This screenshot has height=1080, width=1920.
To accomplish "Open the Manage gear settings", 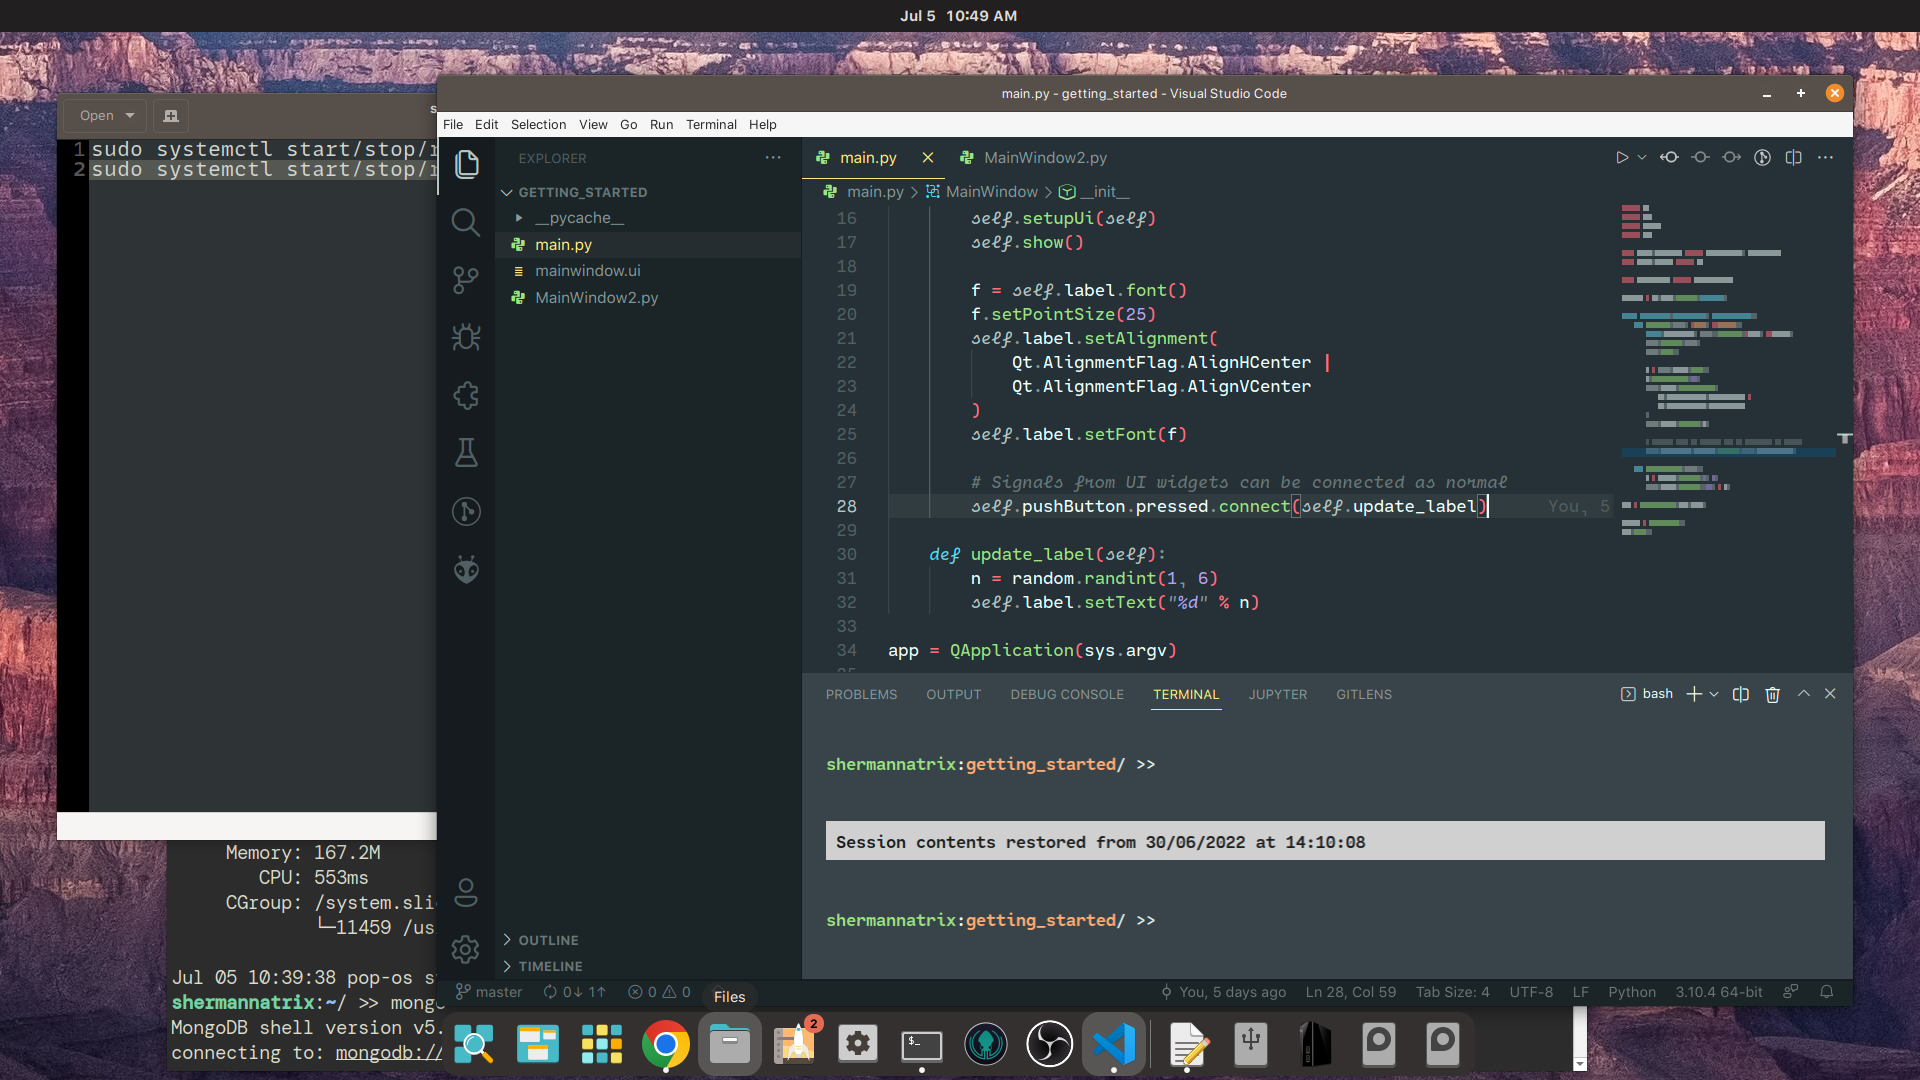I will point(466,949).
